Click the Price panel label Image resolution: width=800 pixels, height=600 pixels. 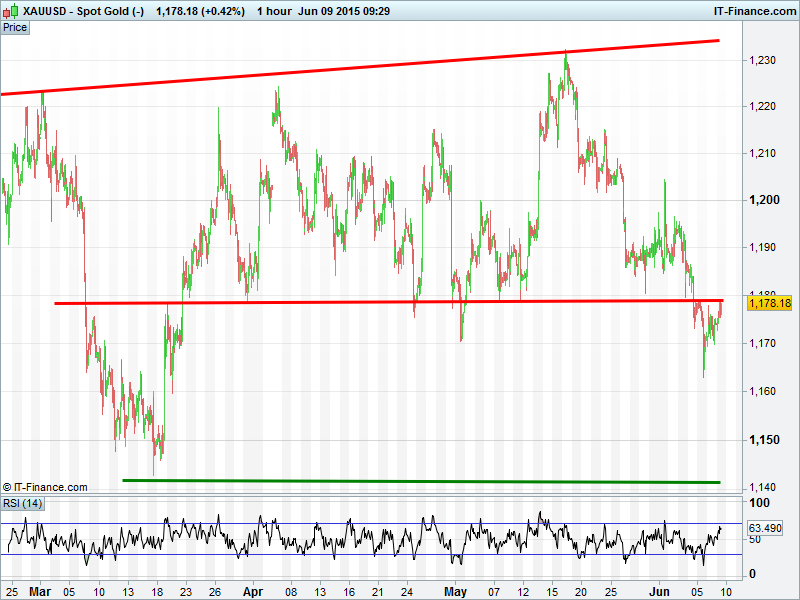tap(15, 28)
